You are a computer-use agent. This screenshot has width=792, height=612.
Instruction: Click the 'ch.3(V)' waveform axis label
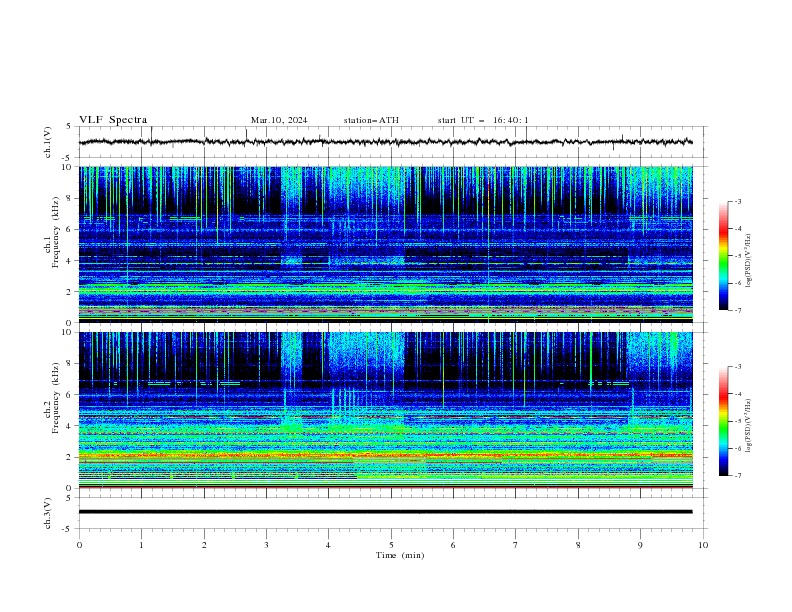48,513
